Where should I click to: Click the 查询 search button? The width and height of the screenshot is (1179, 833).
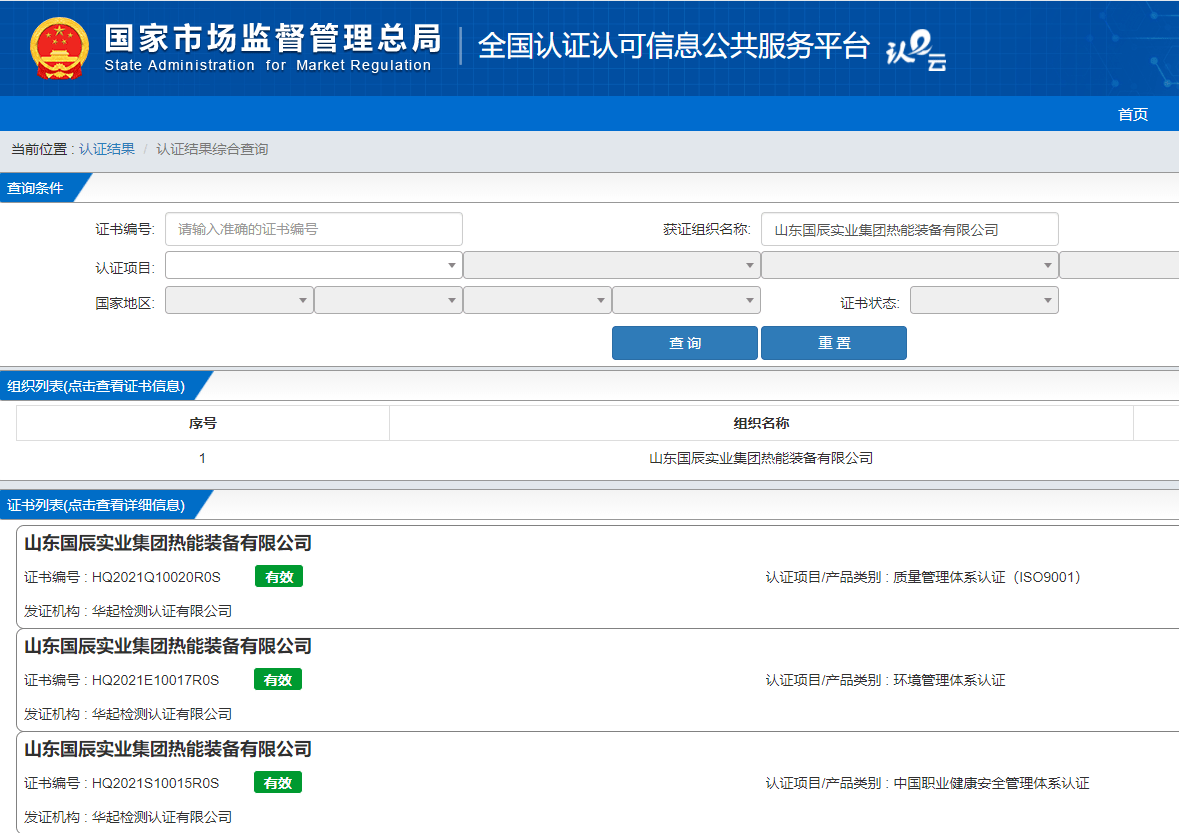[685, 343]
